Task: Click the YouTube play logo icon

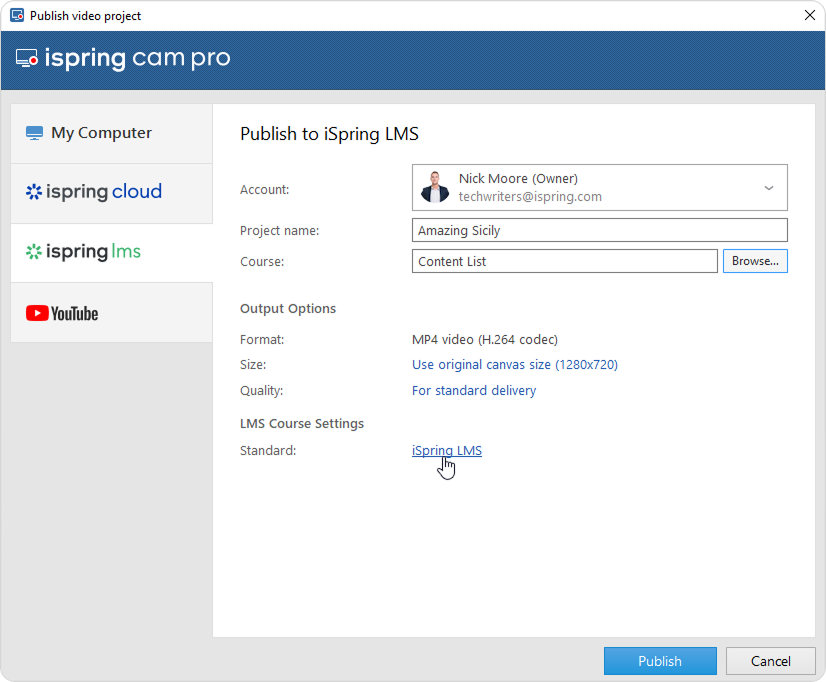Action: click(x=37, y=313)
